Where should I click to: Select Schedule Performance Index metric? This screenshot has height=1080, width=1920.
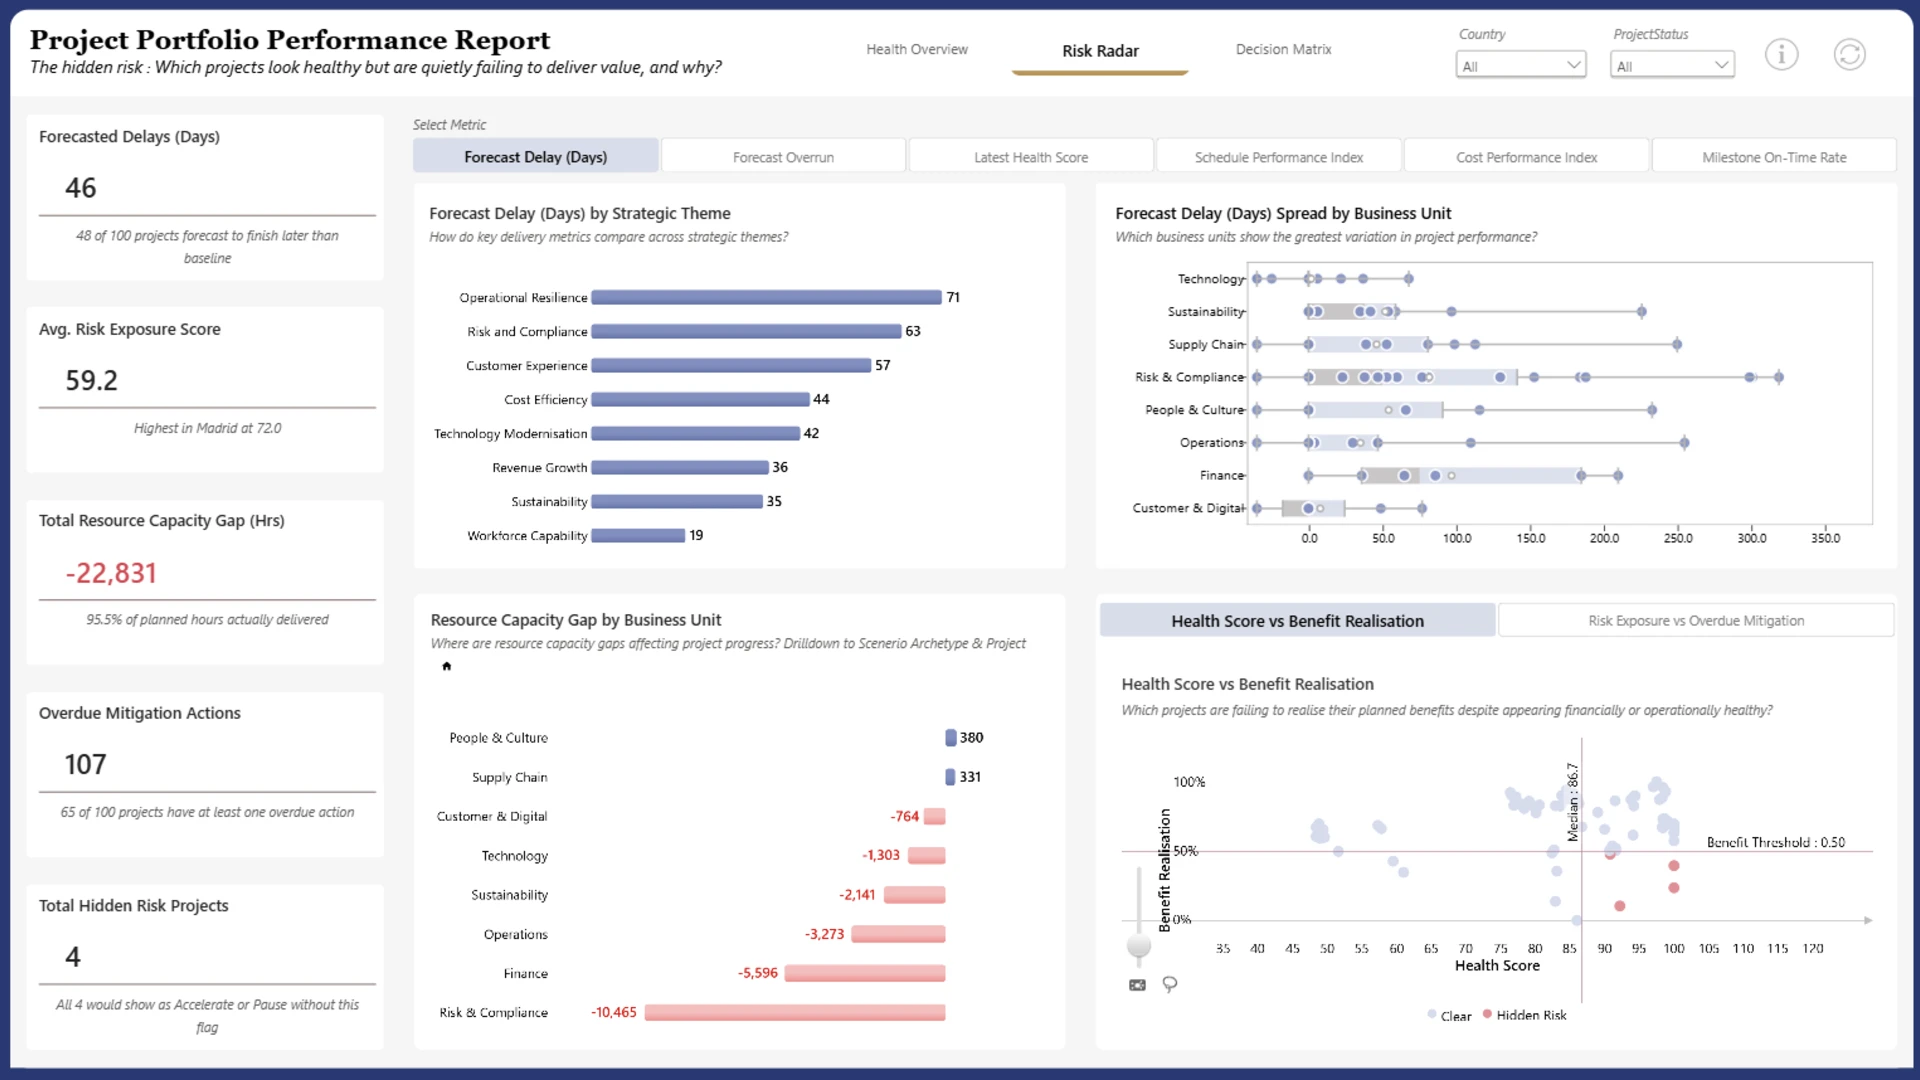pyautogui.click(x=1279, y=157)
